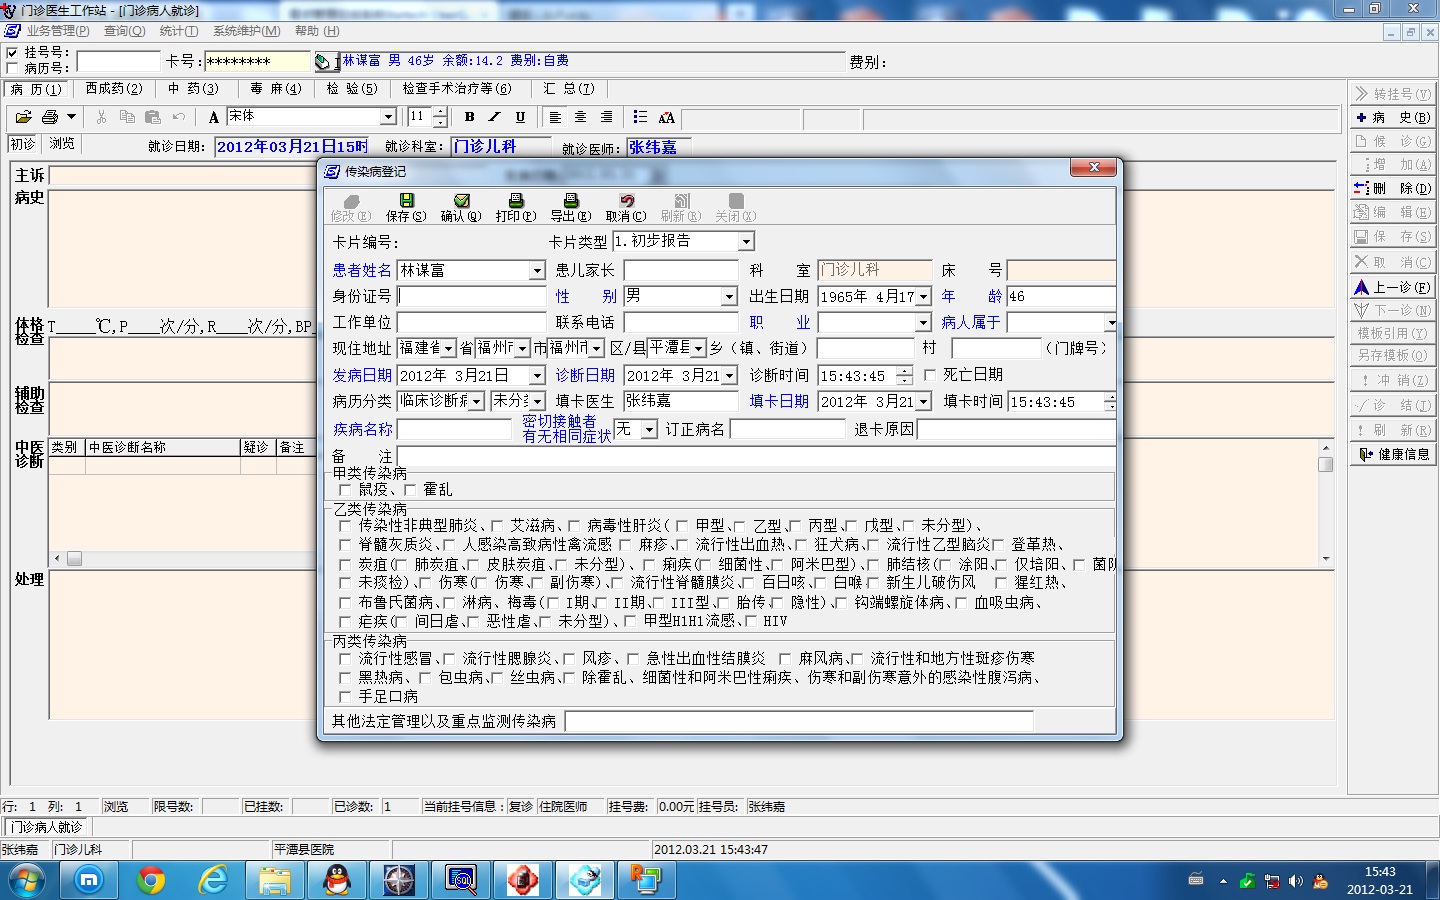This screenshot has width=1440, height=900.
Task: Click the open folder icon in the editor toolbar
Action: pyautogui.click(x=23, y=117)
